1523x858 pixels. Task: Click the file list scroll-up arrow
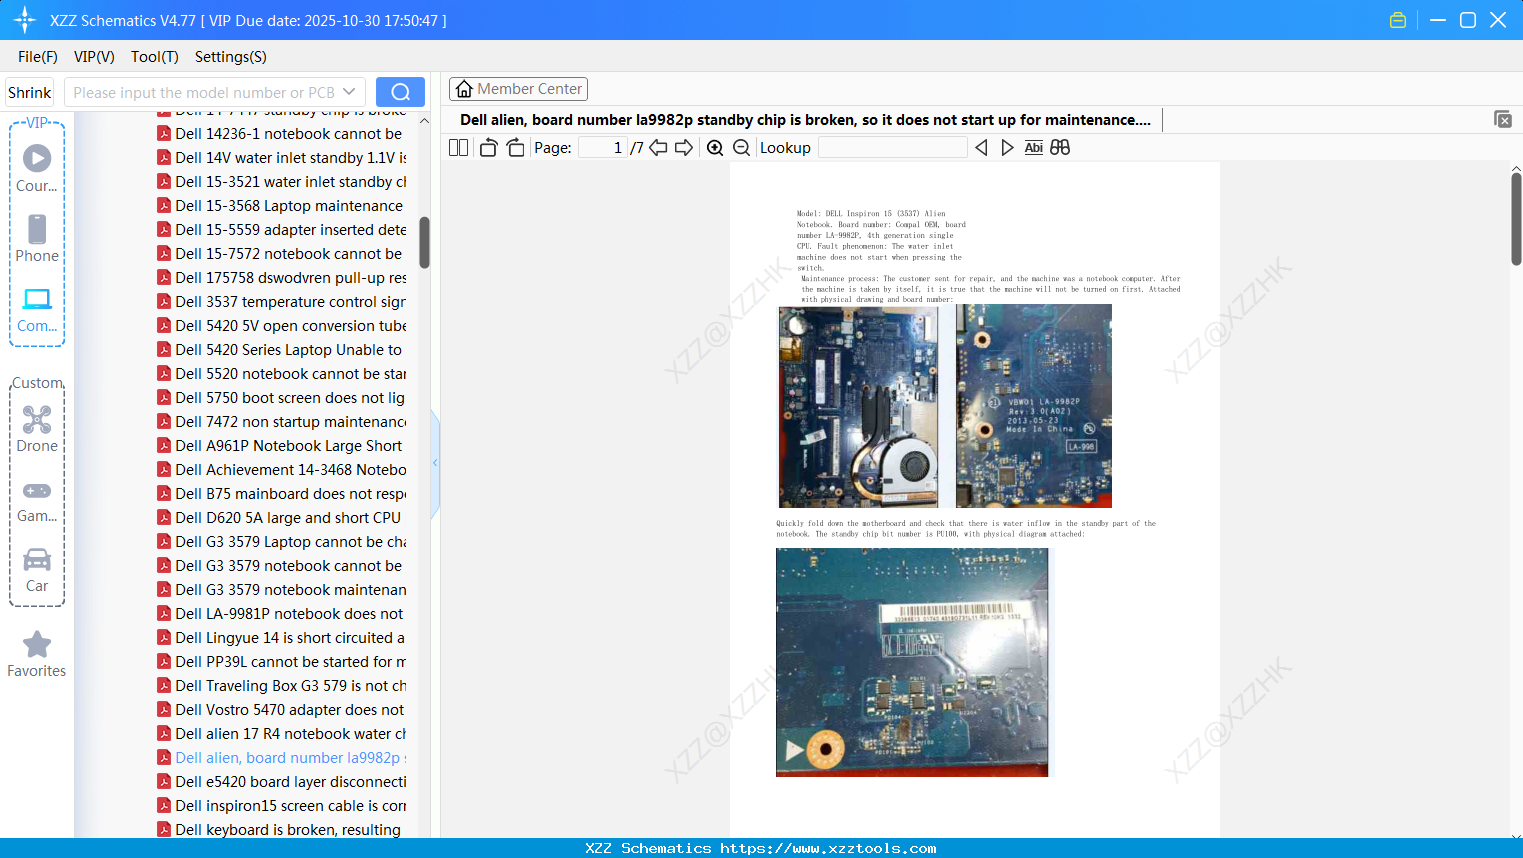(424, 121)
